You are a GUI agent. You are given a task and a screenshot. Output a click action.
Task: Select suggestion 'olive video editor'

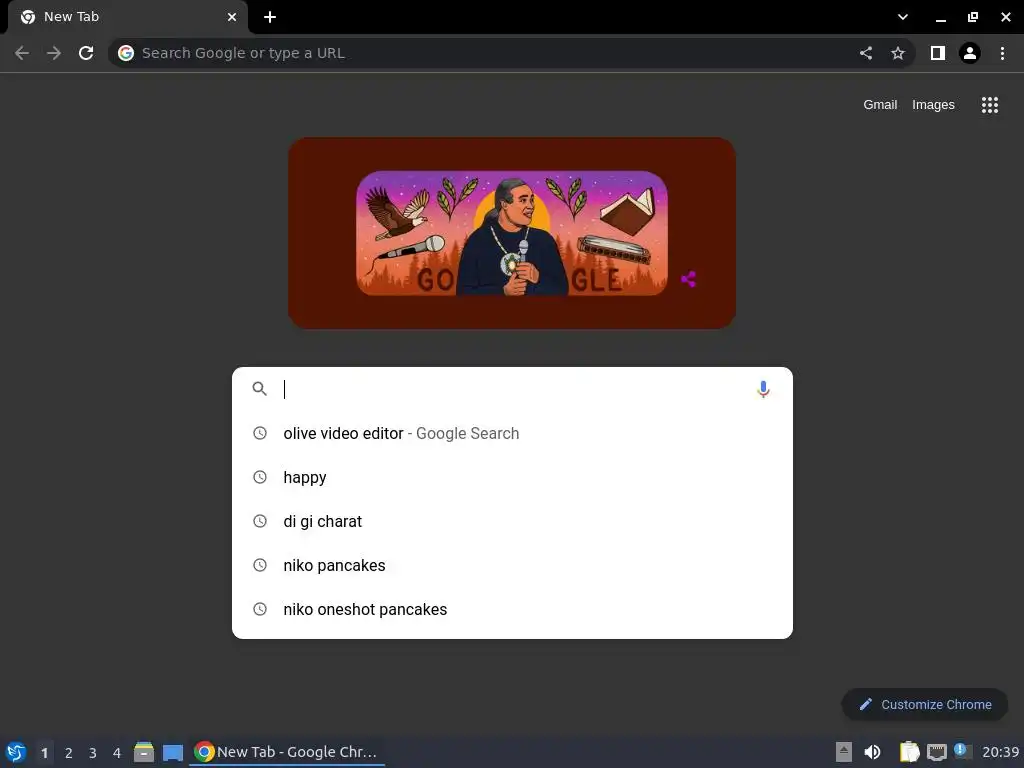click(512, 433)
